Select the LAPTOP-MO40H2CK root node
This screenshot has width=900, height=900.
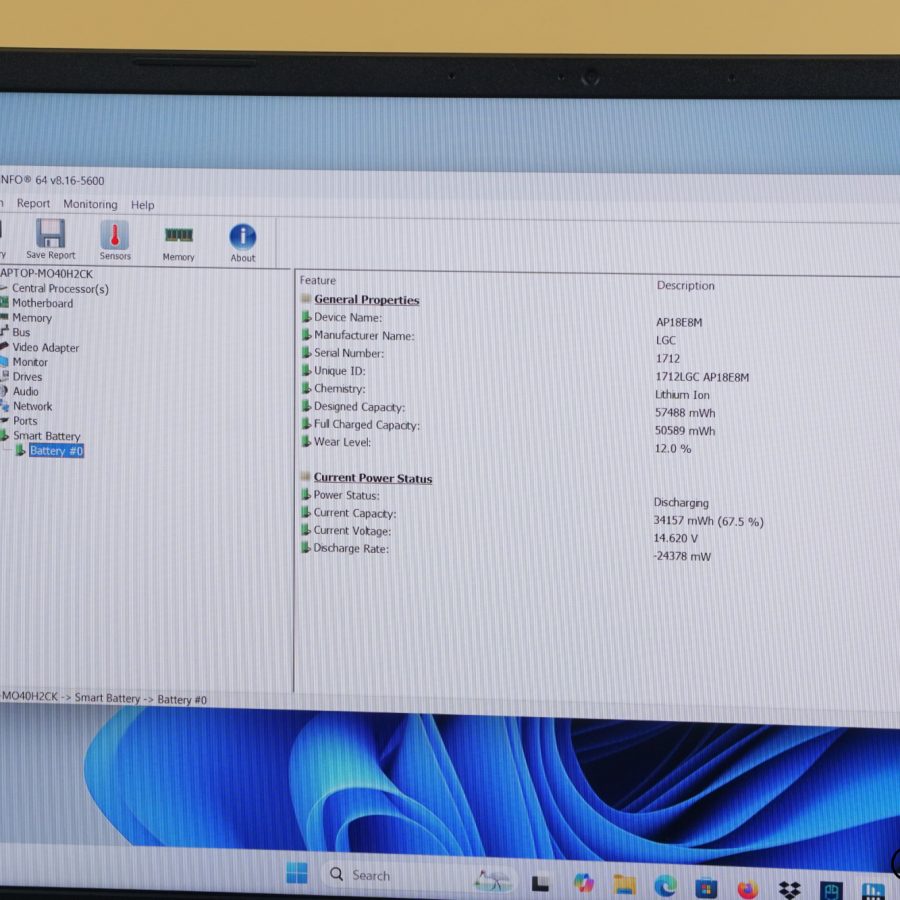tap(46, 273)
